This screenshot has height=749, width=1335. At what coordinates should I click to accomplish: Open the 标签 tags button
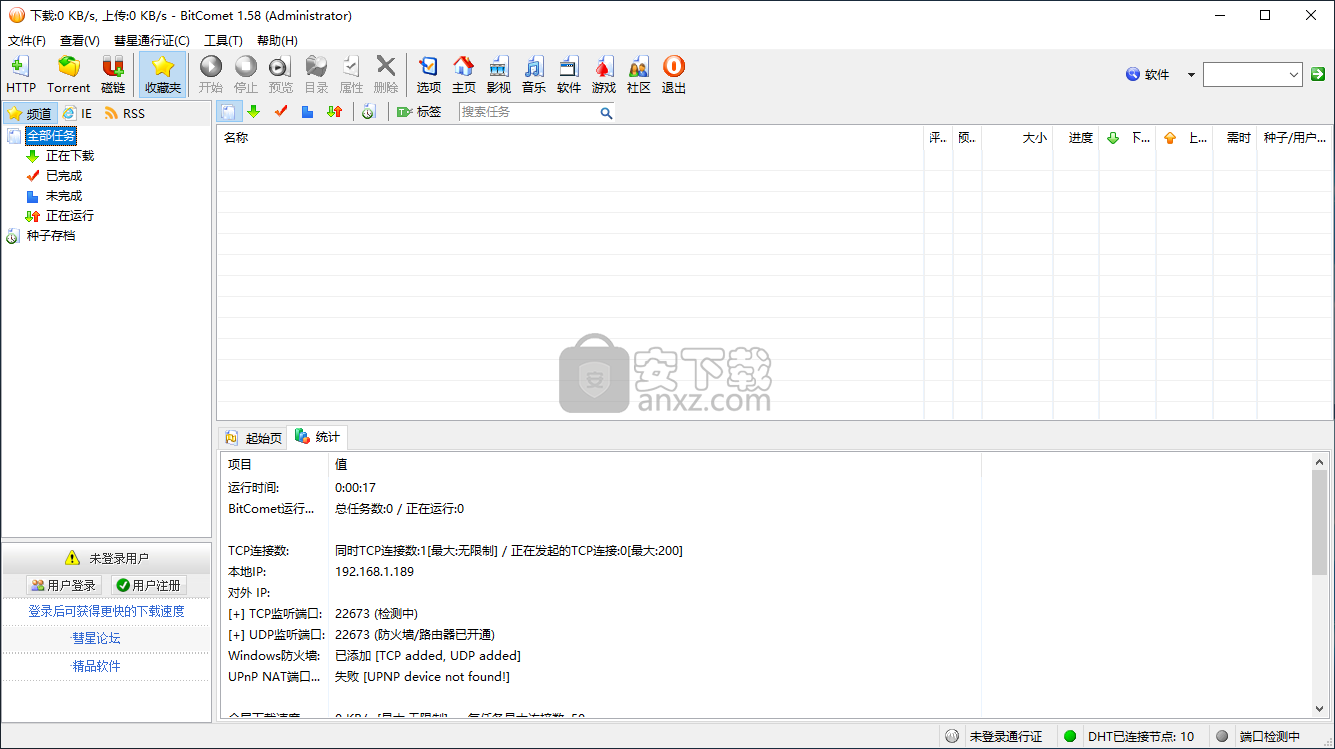tap(419, 112)
